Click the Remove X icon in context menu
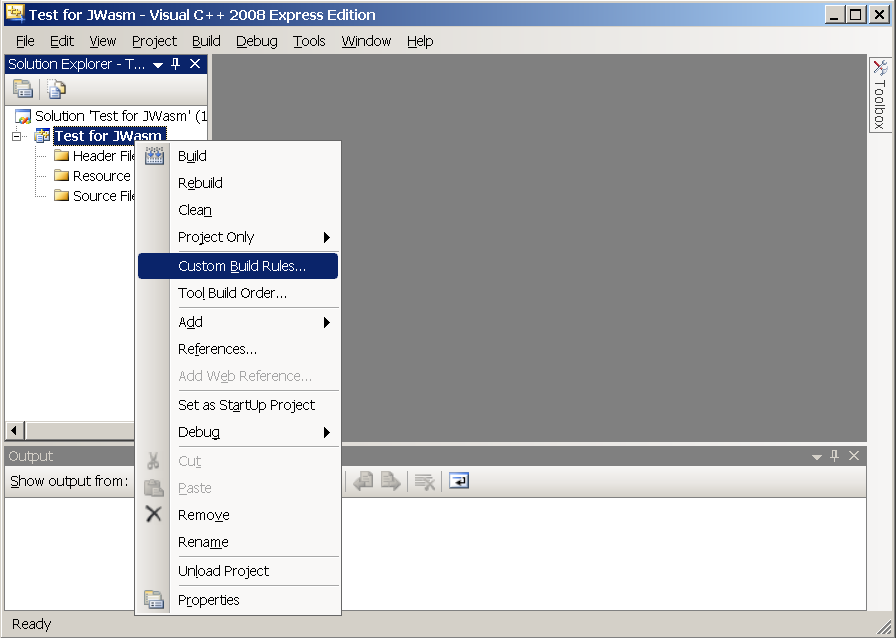 154,514
